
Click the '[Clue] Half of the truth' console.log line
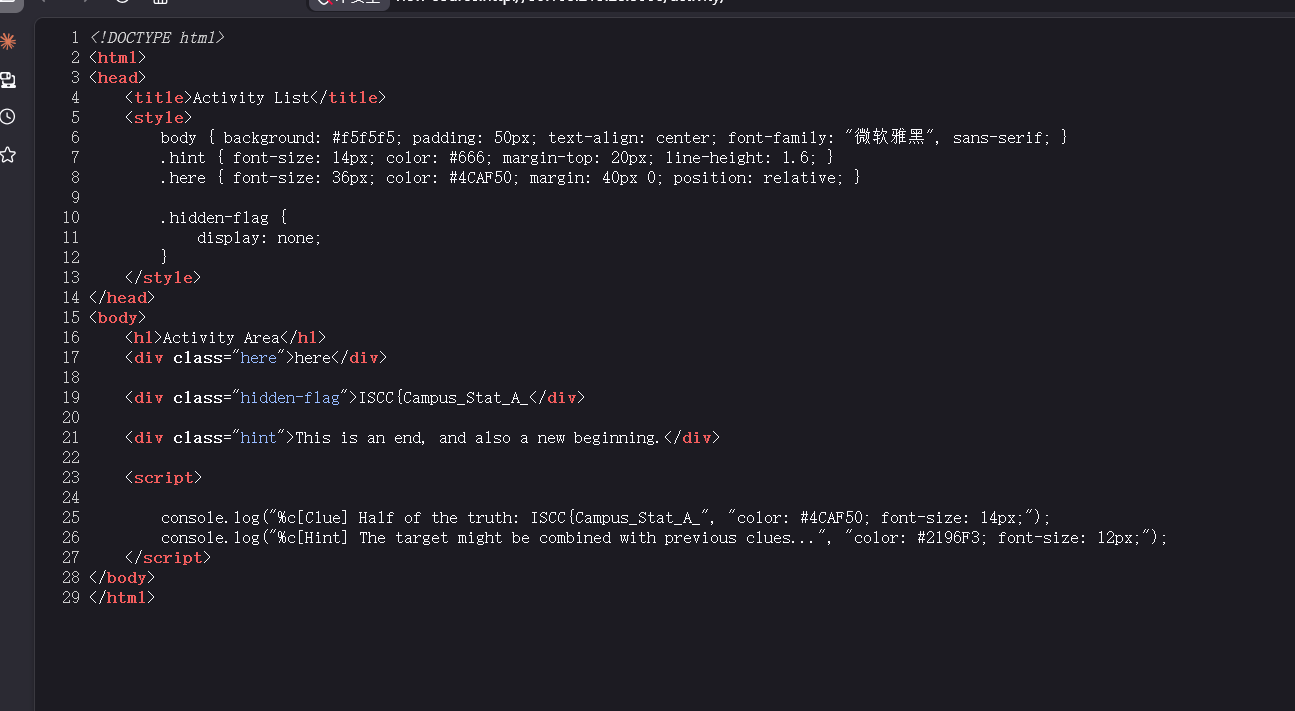tap(606, 518)
